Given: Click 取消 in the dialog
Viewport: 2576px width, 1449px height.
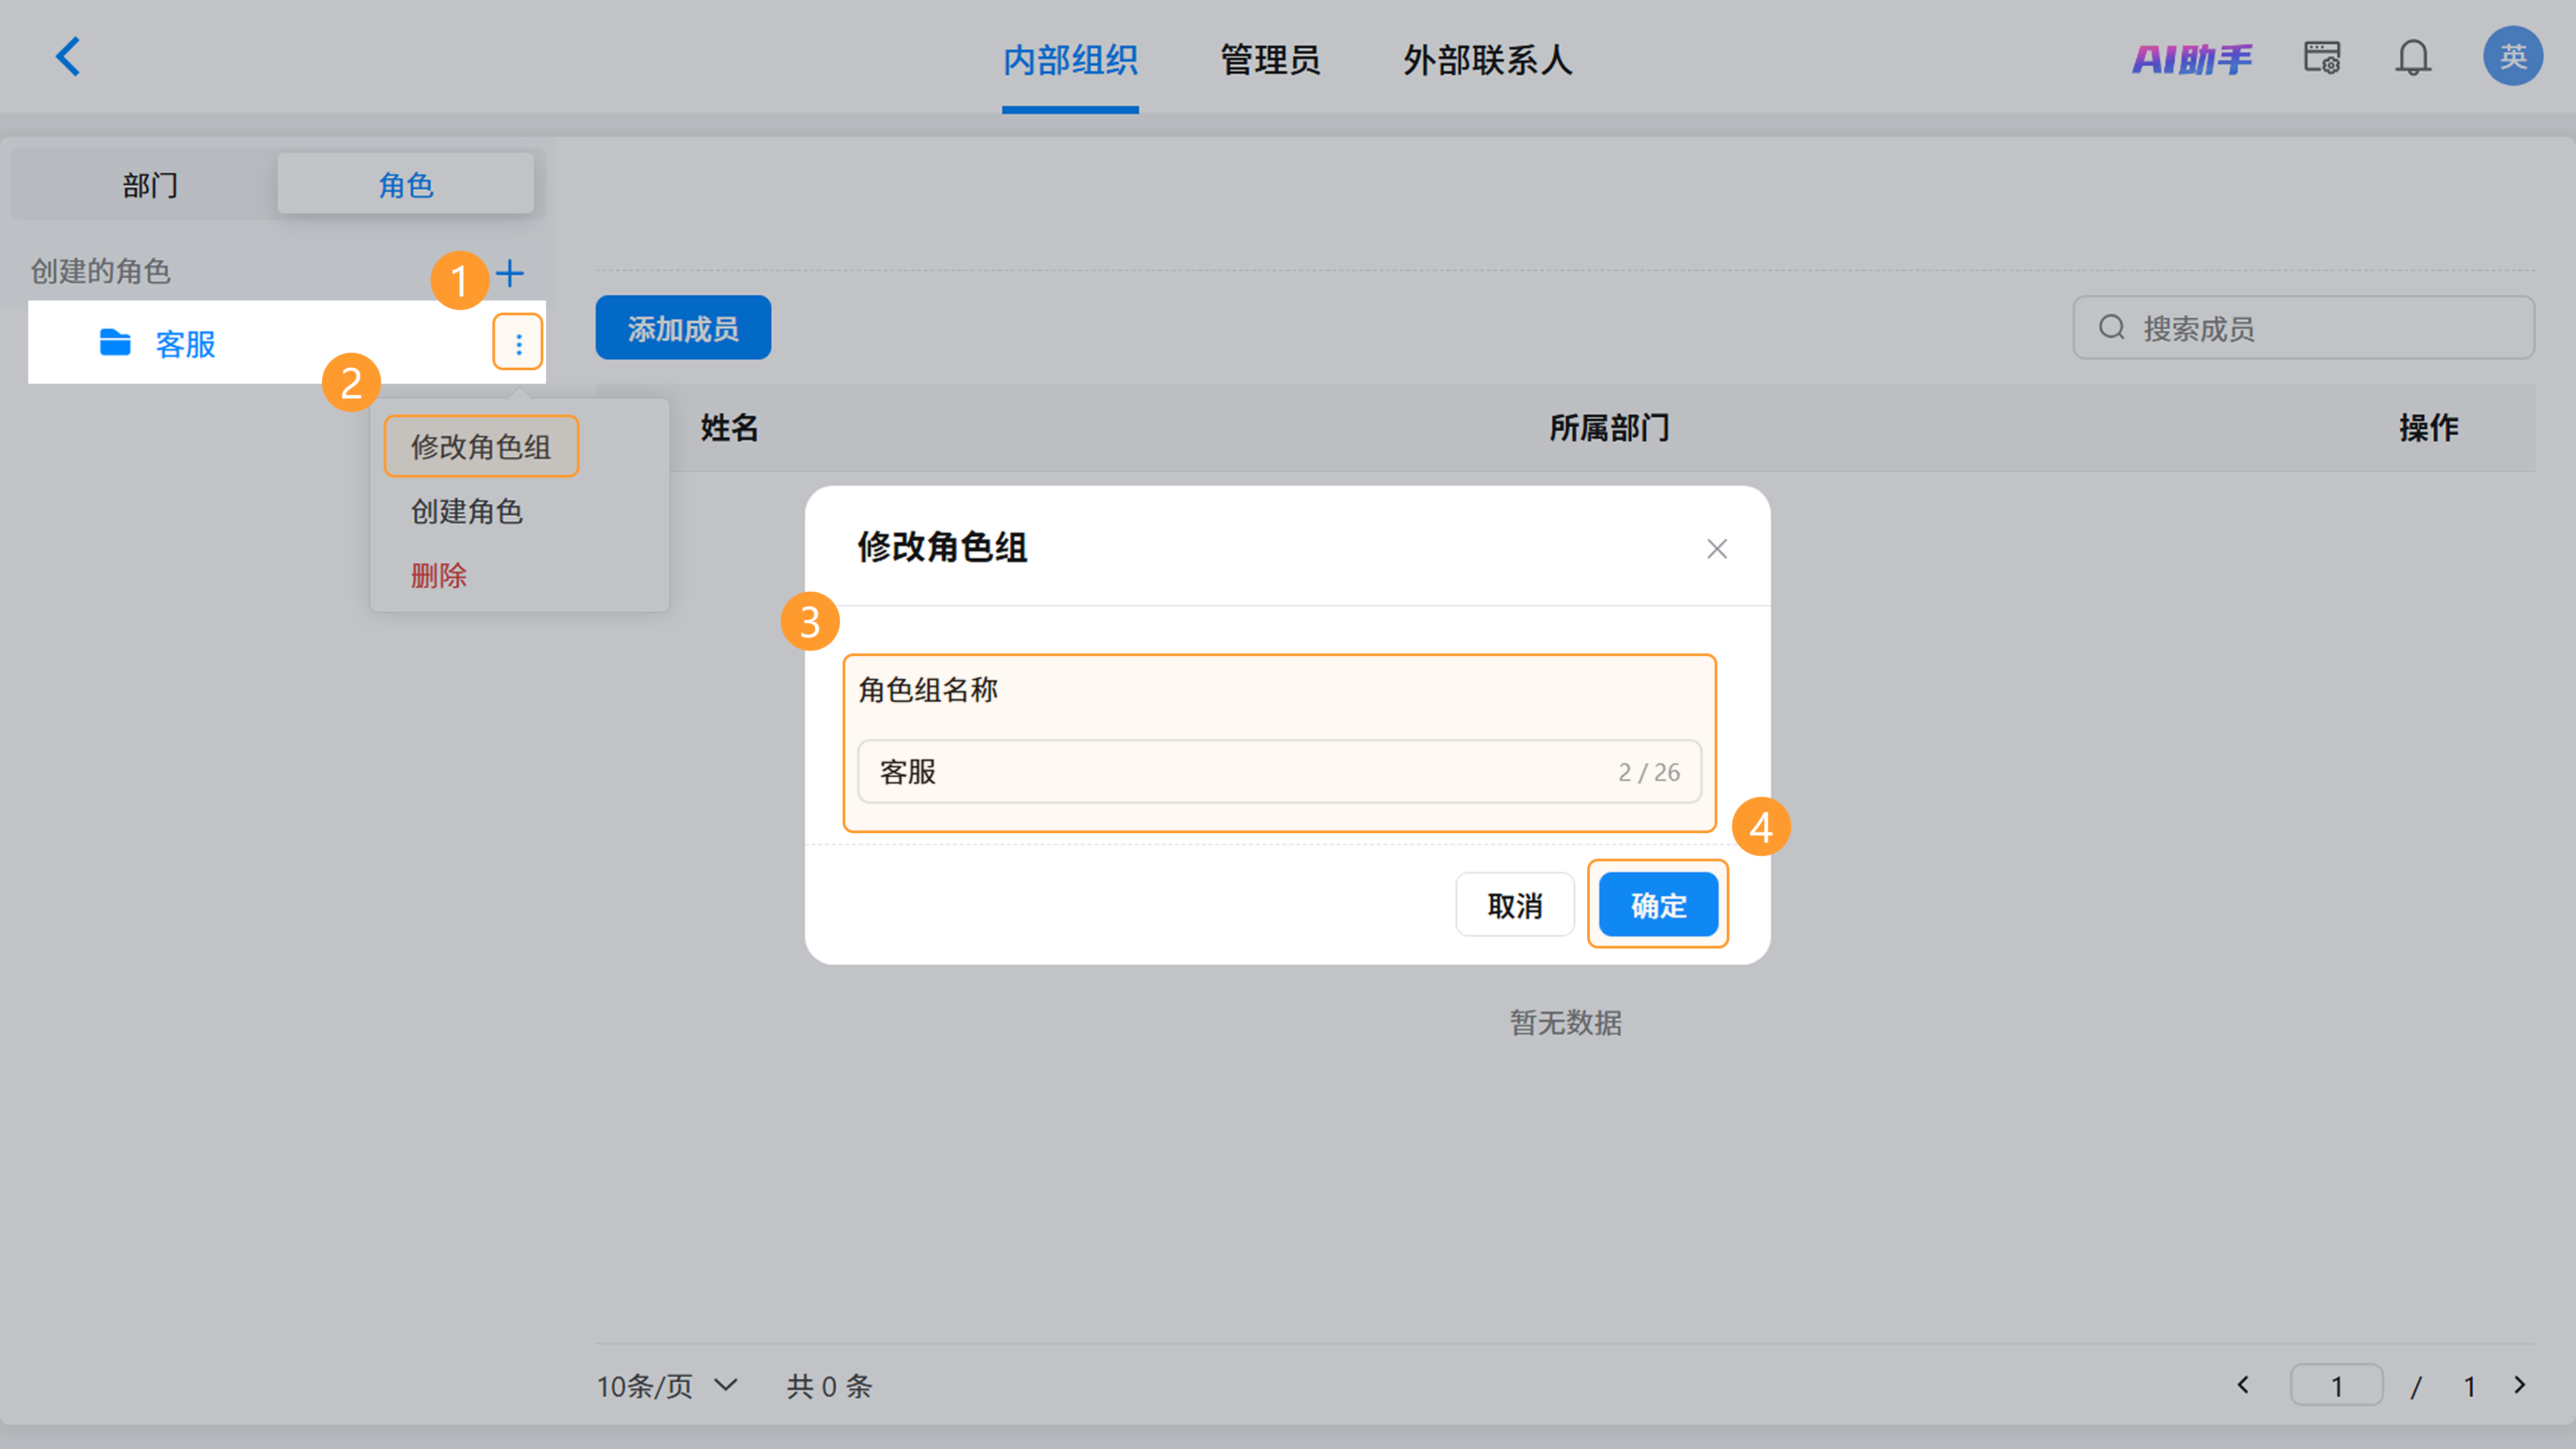Looking at the screenshot, I should (1514, 905).
